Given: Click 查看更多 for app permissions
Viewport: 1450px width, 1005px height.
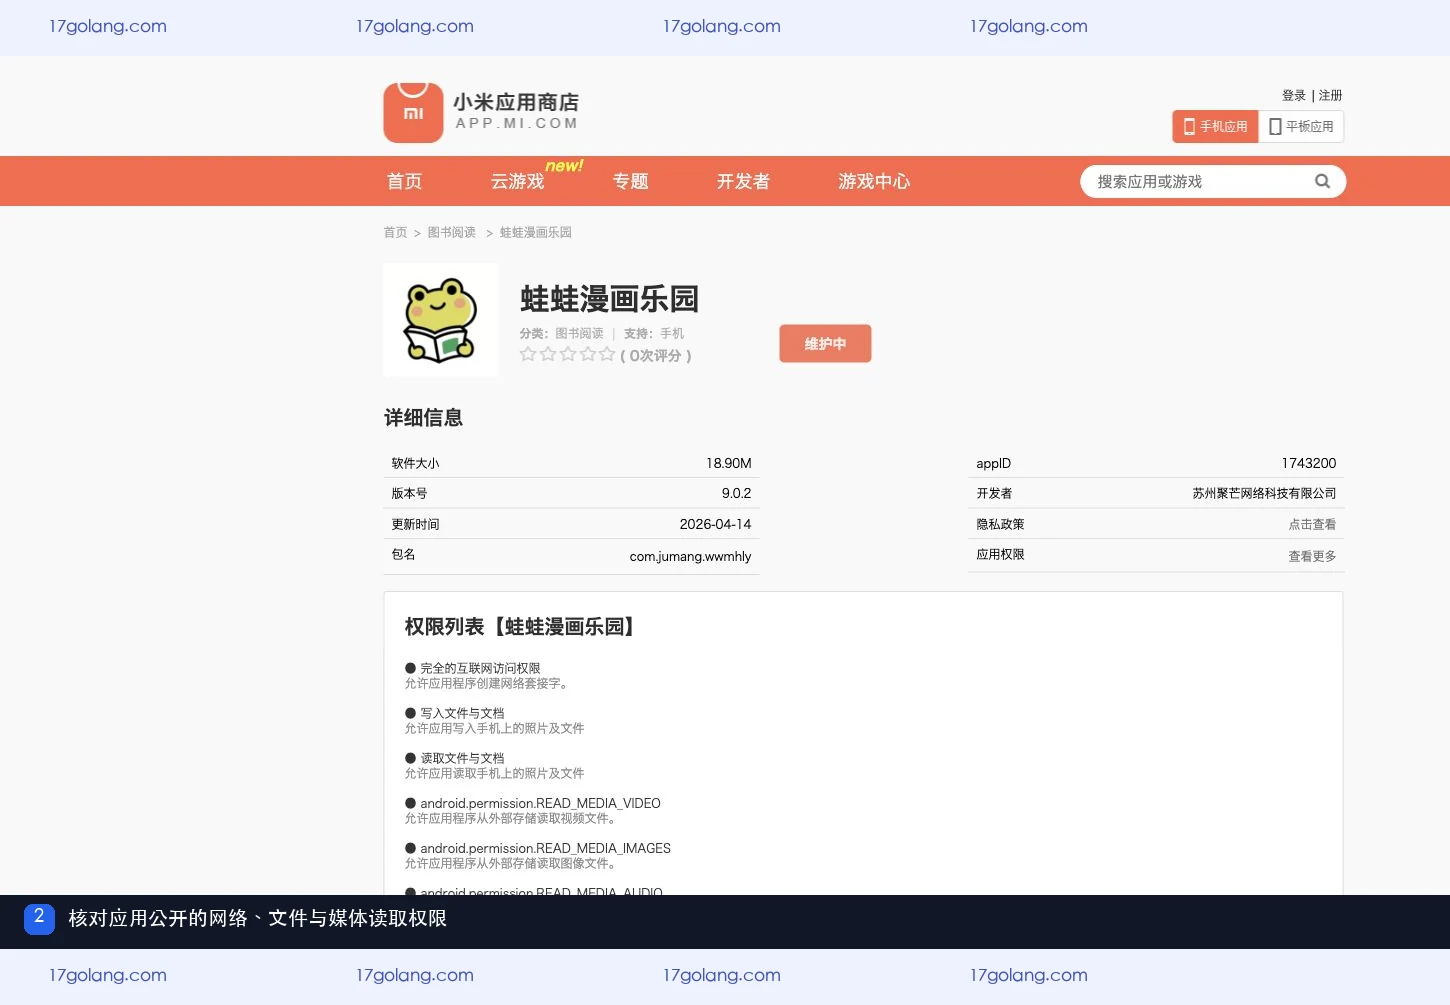Looking at the screenshot, I should coord(1312,556).
